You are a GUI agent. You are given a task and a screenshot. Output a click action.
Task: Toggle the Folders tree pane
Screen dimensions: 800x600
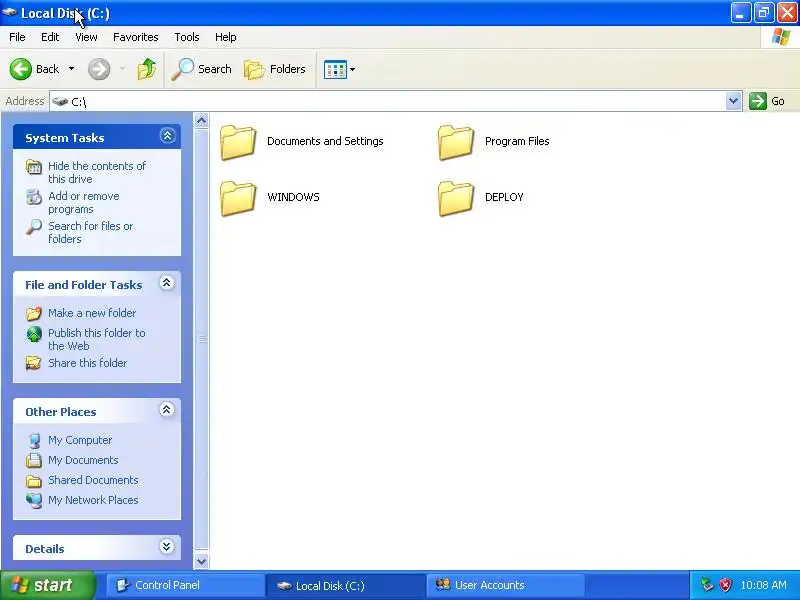pos(274,69)
